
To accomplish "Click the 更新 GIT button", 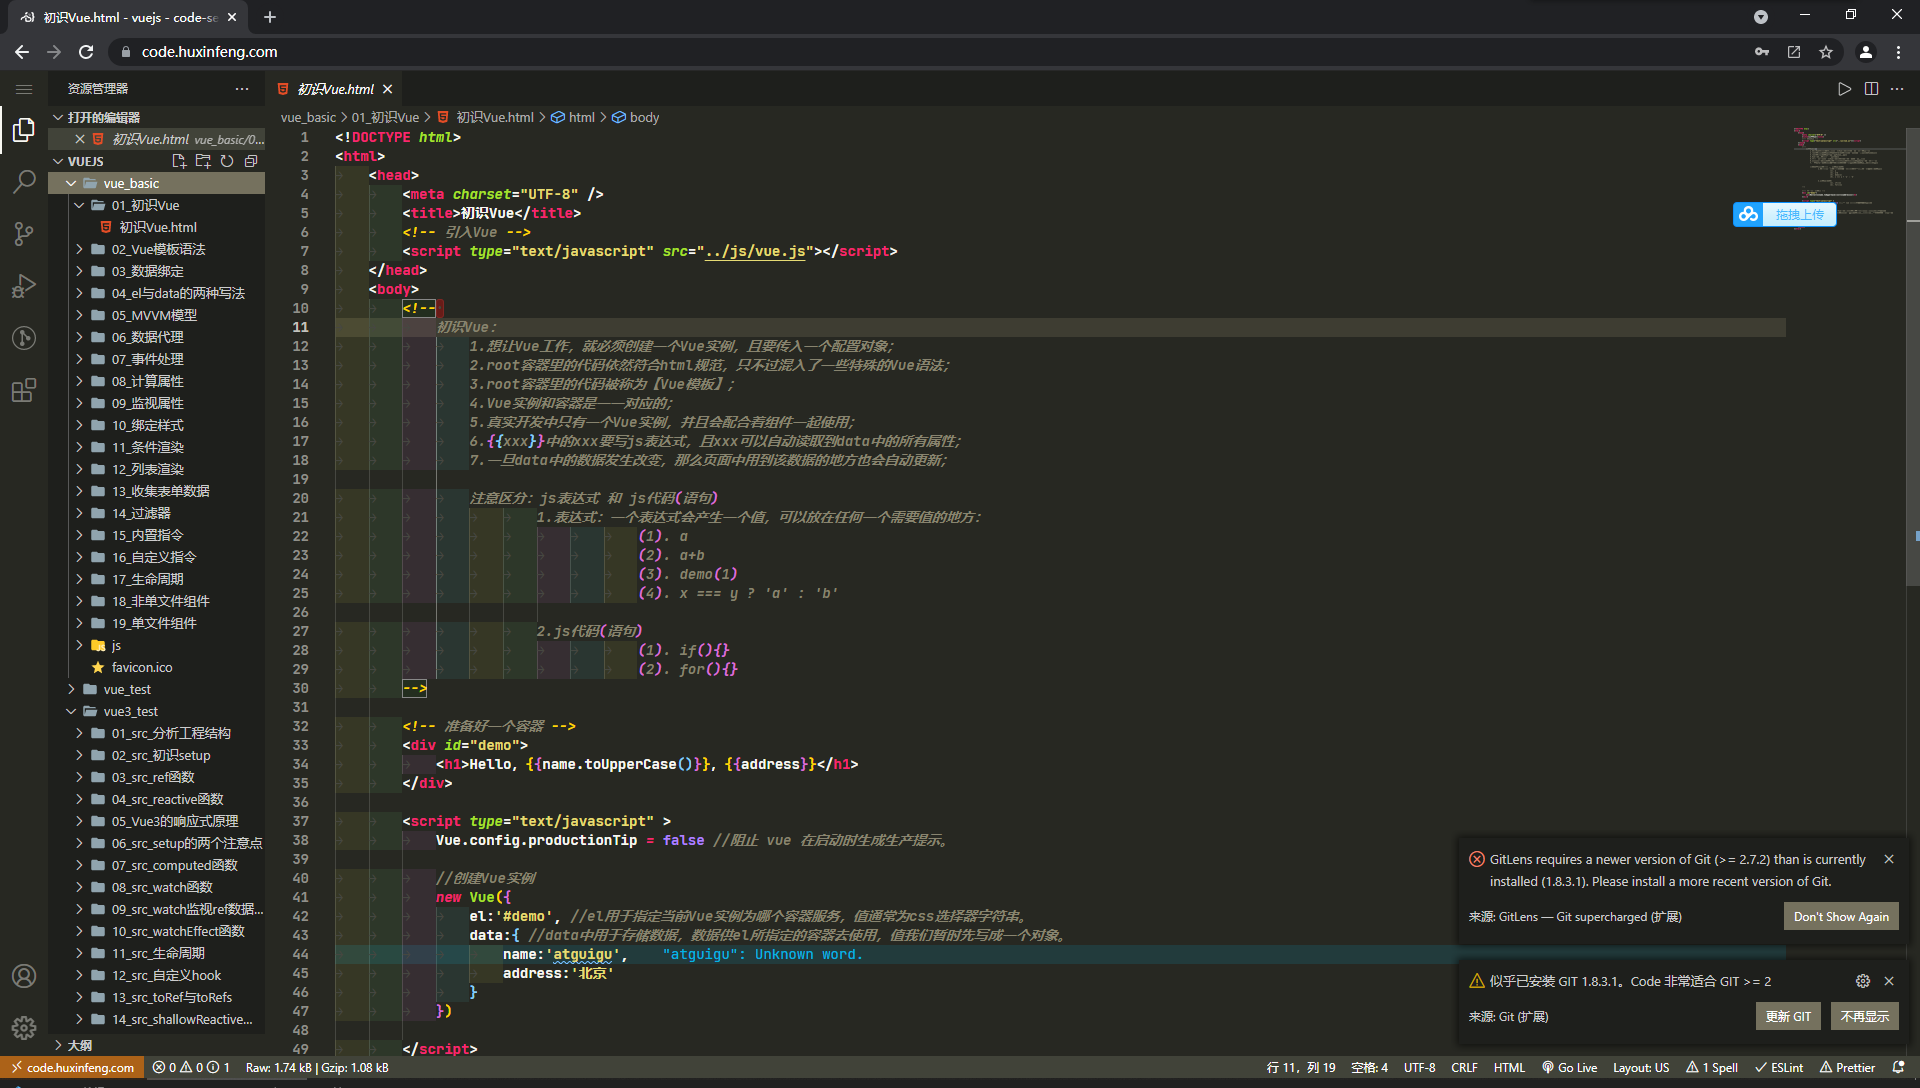I will (1787, 1016).
